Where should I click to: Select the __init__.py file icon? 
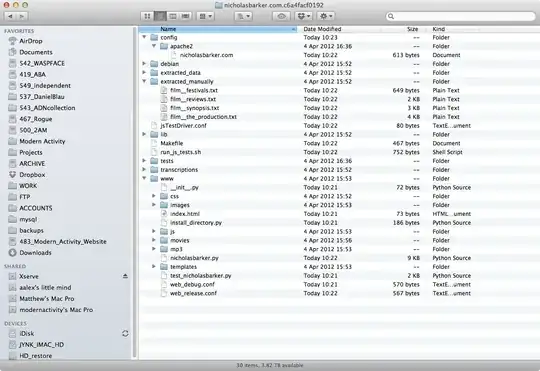click(x=164, y=187)
